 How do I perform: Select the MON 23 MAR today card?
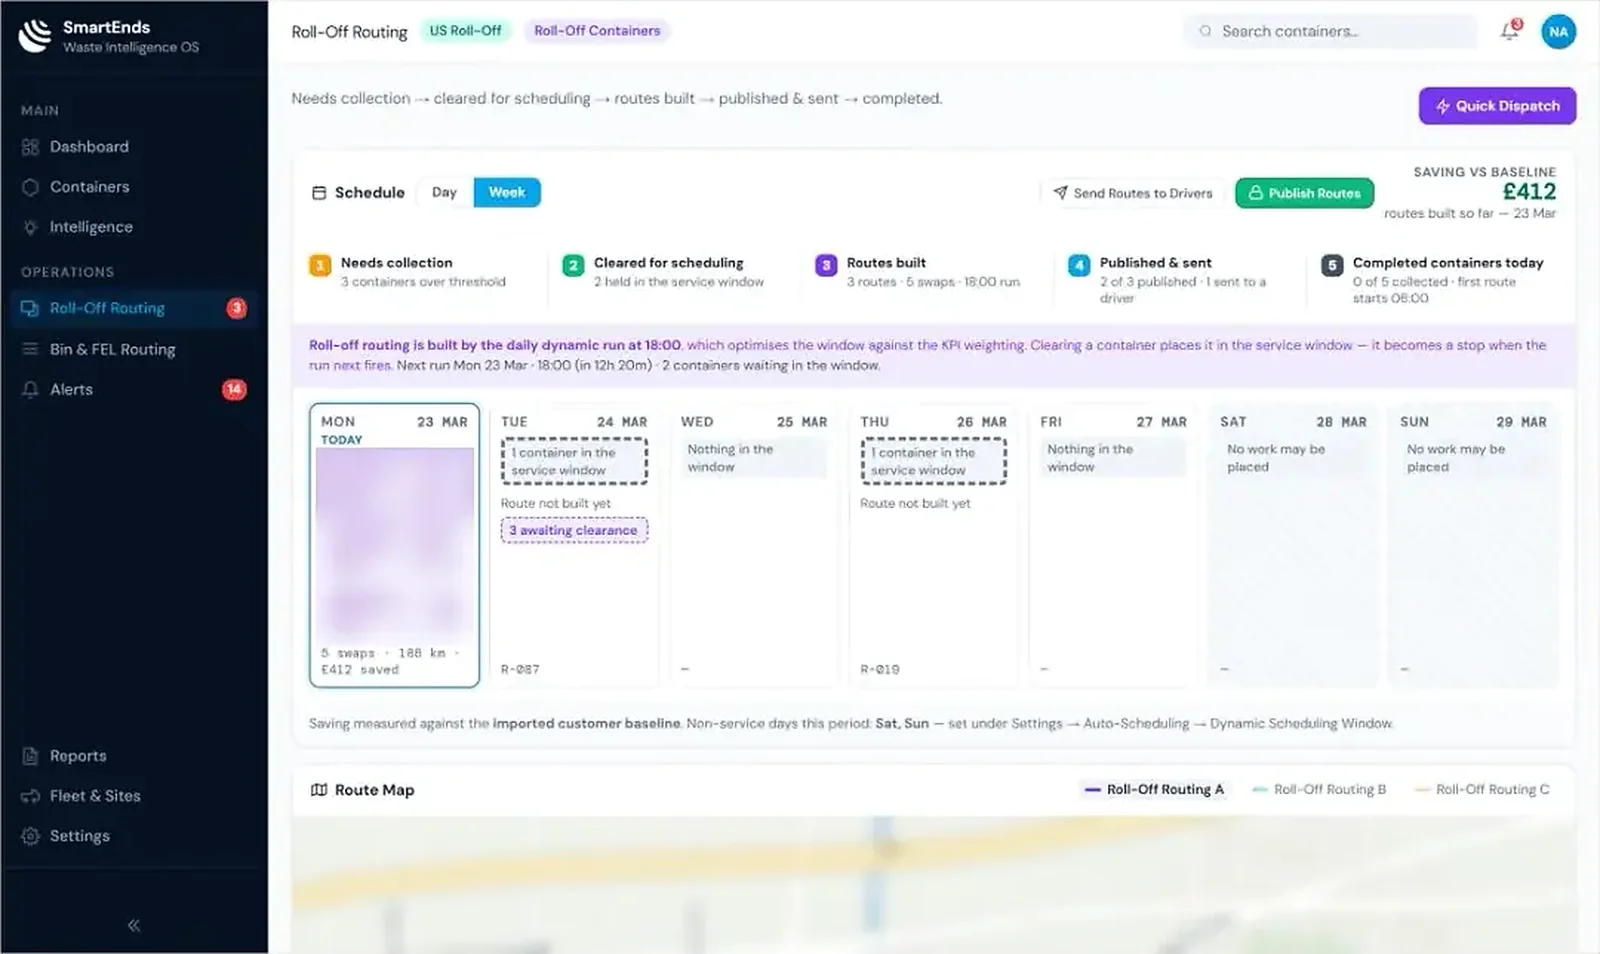[x=395, y=545]
